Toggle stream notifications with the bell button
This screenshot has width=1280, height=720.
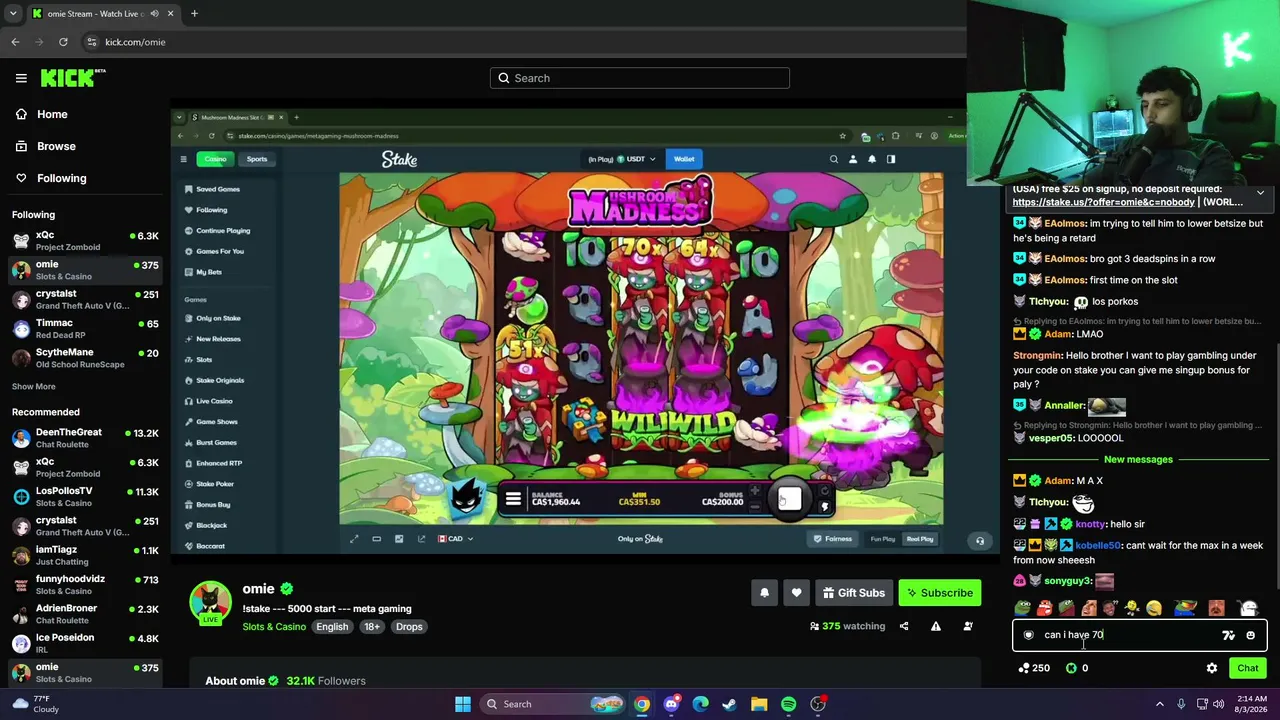764,593
